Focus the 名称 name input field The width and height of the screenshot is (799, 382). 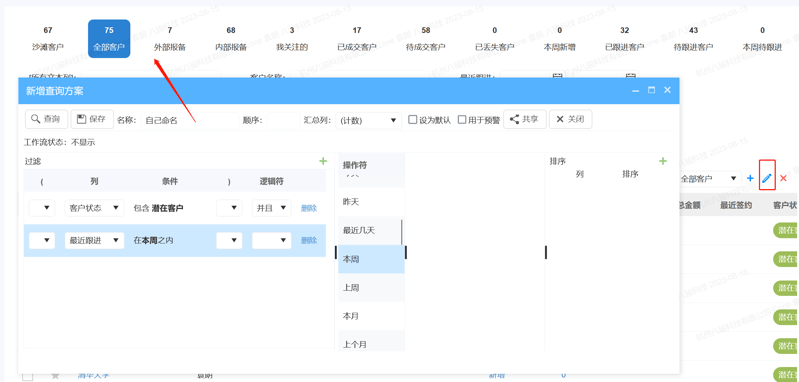tap(190, 121)
